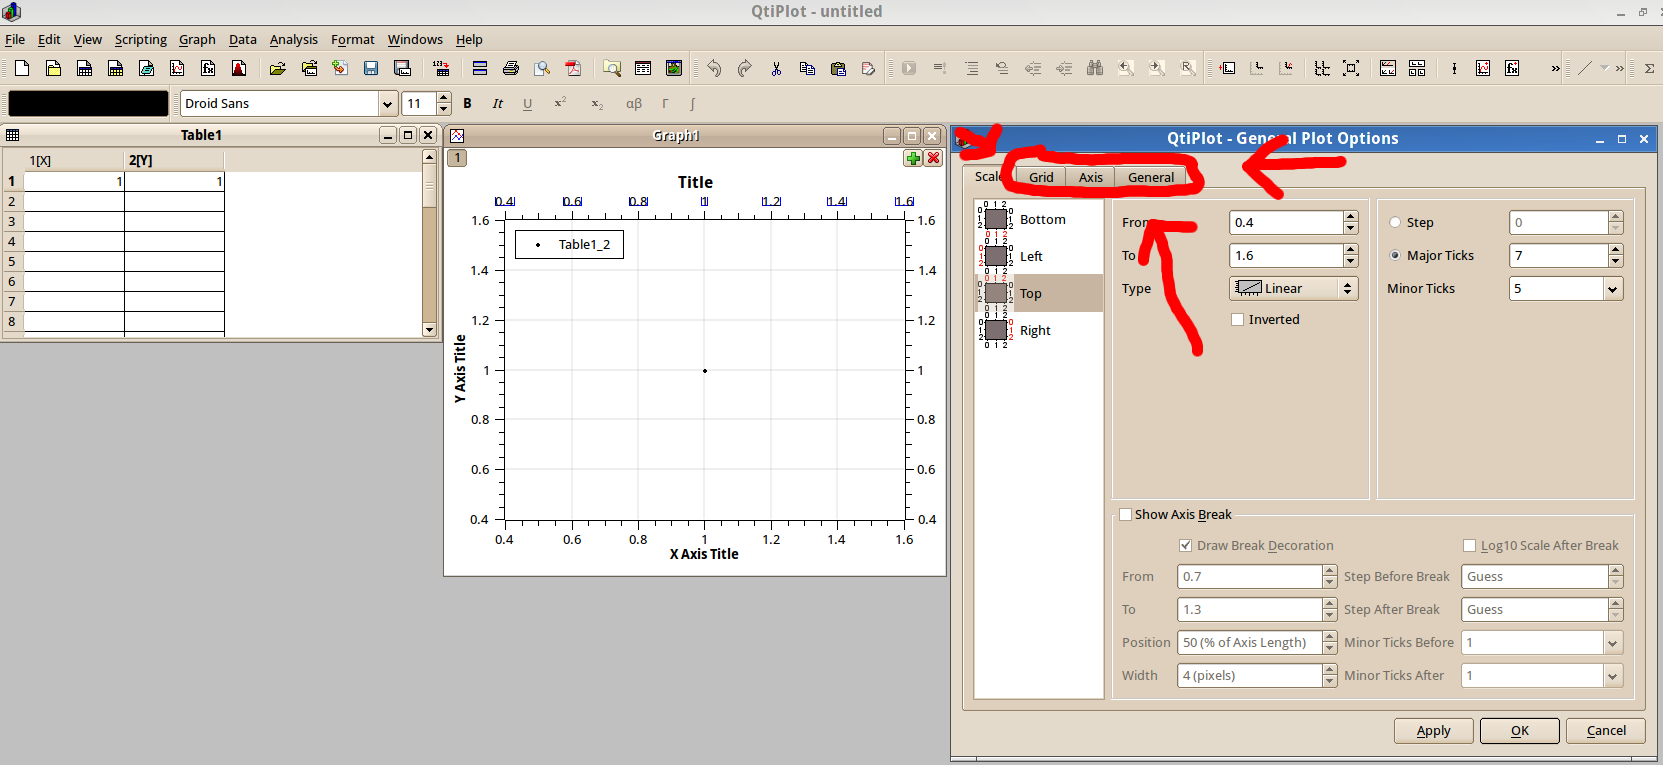
Task: Click the Sigma icon at toolbar's end
Action: (1649, 68)
